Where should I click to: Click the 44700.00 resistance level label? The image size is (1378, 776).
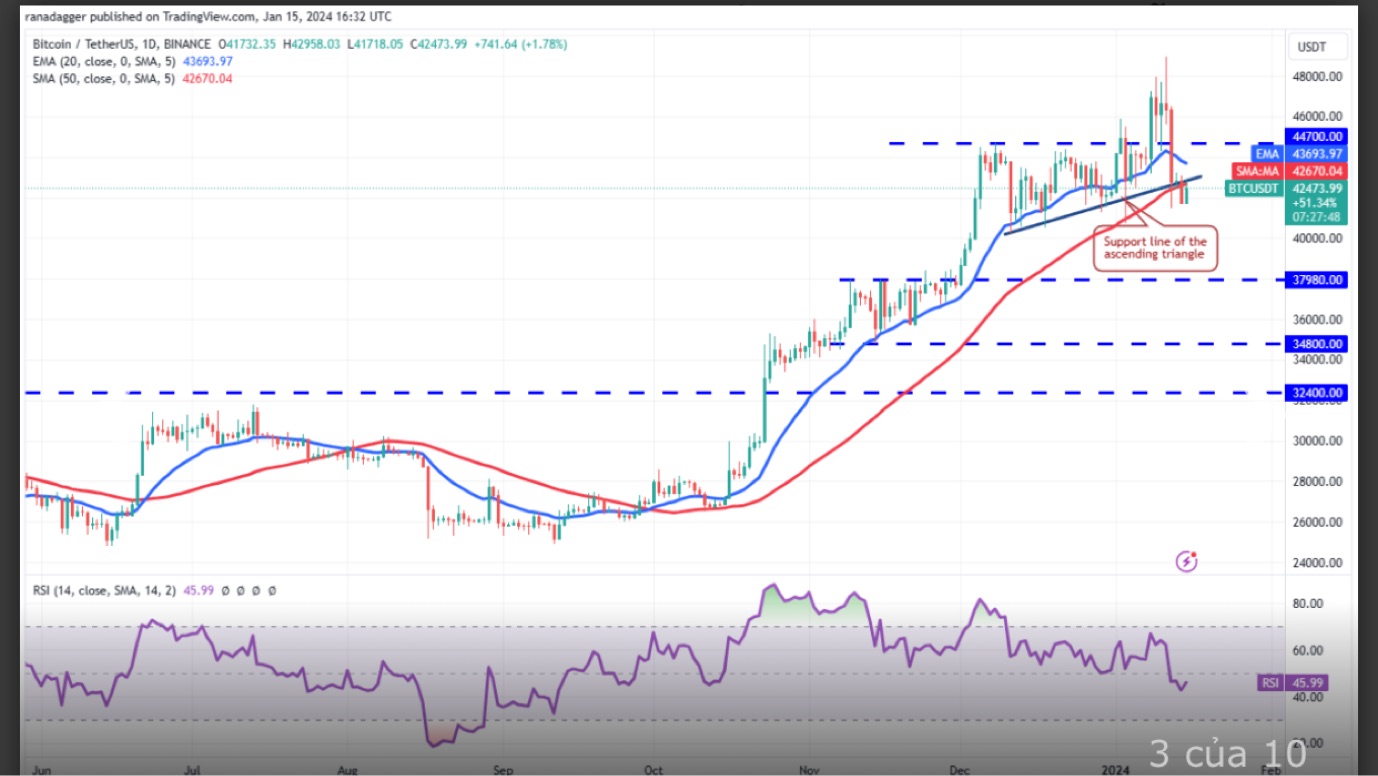point(1317,136)
